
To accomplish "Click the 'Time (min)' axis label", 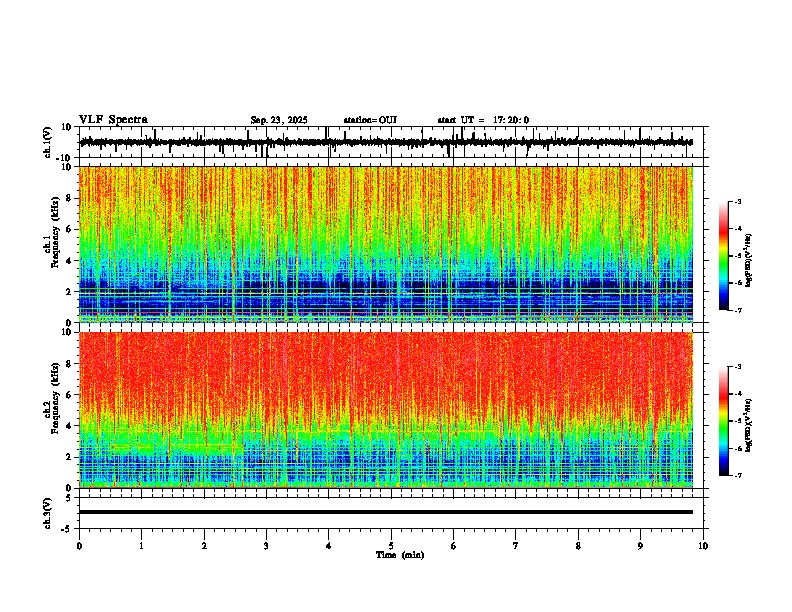I will 400,555.
